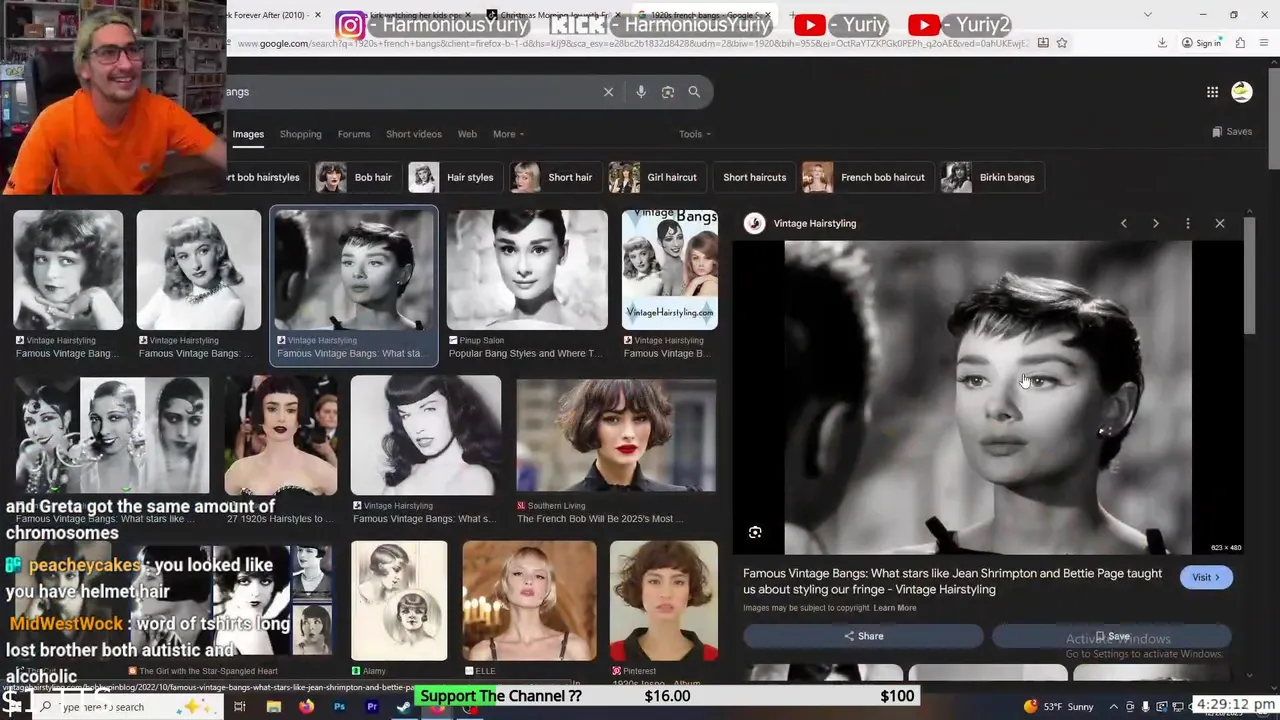Click the Share button in preview panel
The image size is (1280, 720).
863,636
